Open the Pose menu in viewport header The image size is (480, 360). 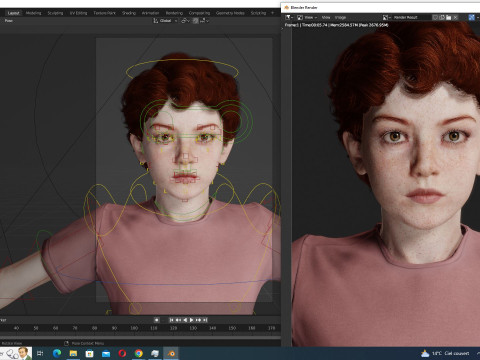(9, 21)
